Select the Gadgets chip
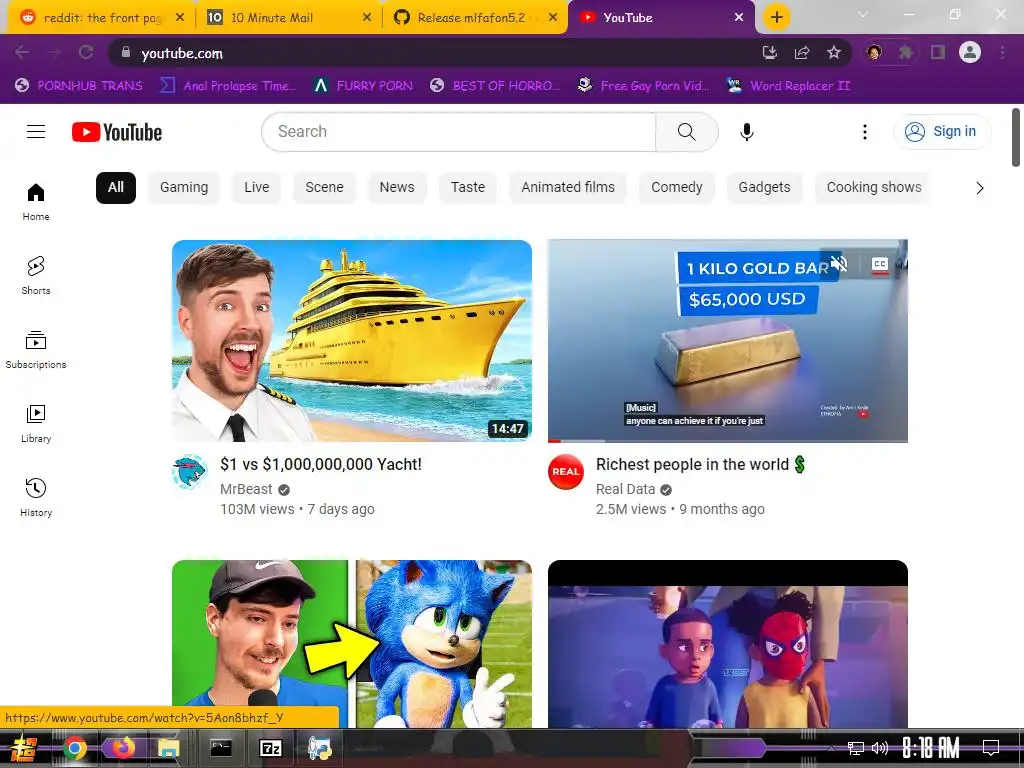The height and width of the screenshot is (768, 1024). tap(764, 188)
